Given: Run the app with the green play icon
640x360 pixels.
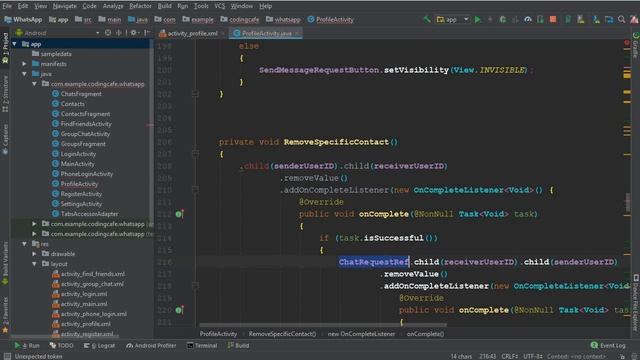Looking at the screenshot, I should pos(478,19).
